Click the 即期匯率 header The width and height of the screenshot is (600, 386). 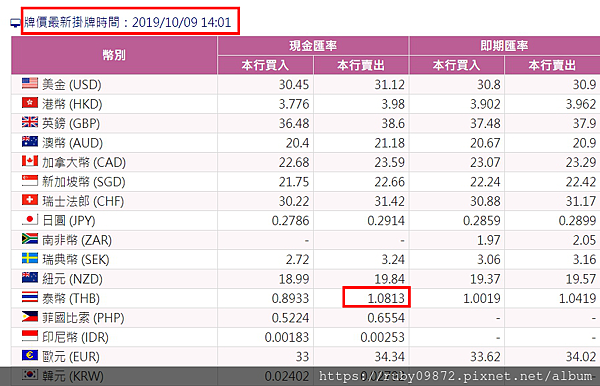point(504,46)
